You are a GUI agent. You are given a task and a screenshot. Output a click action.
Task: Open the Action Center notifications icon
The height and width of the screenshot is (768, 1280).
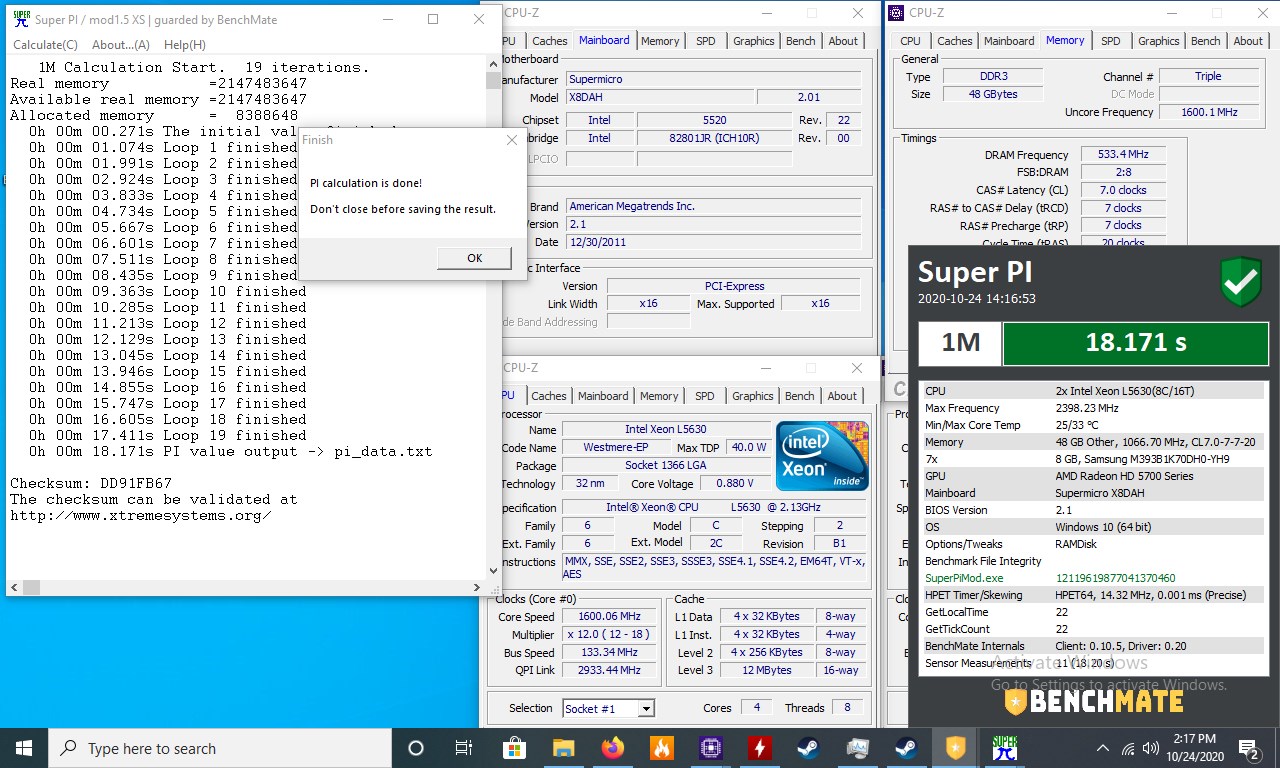point(1249,748)
